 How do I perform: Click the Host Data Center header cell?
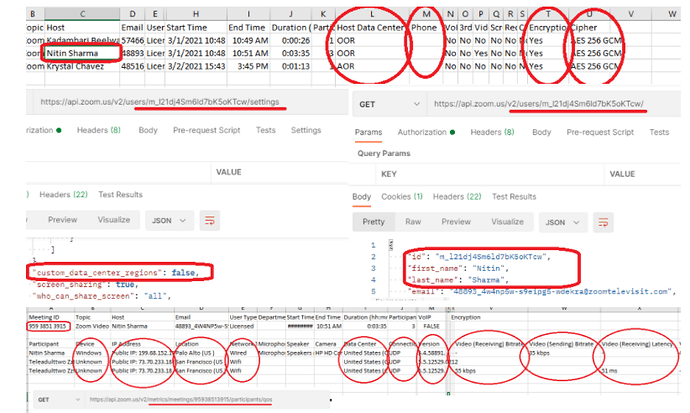(x=372, y=28)
